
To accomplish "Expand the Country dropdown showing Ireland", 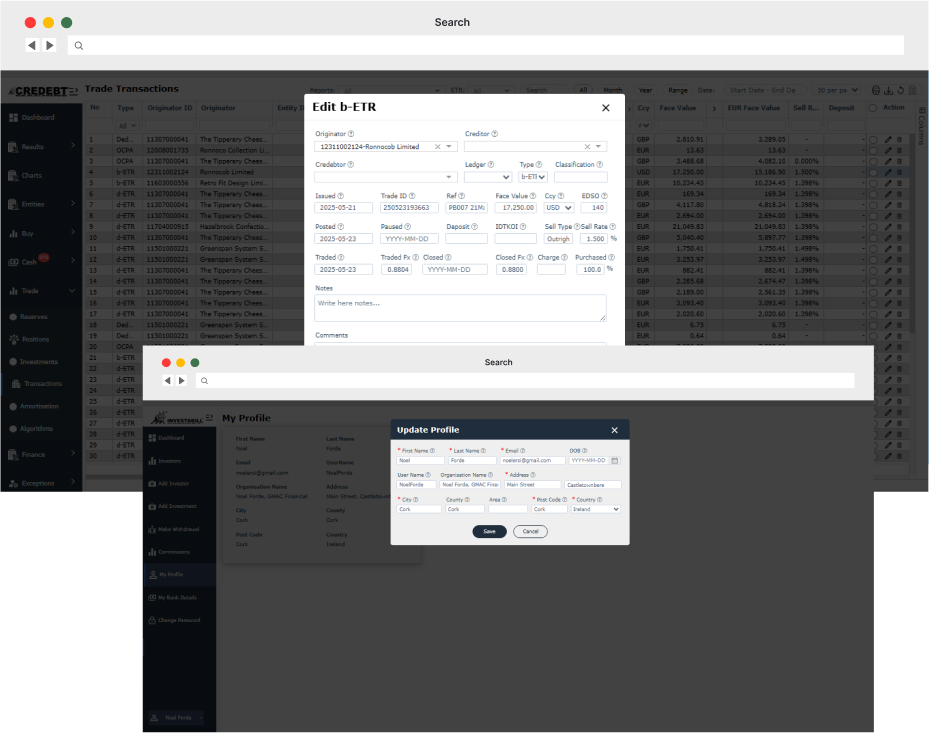I will pyautogui.click(x=596, y=509).
